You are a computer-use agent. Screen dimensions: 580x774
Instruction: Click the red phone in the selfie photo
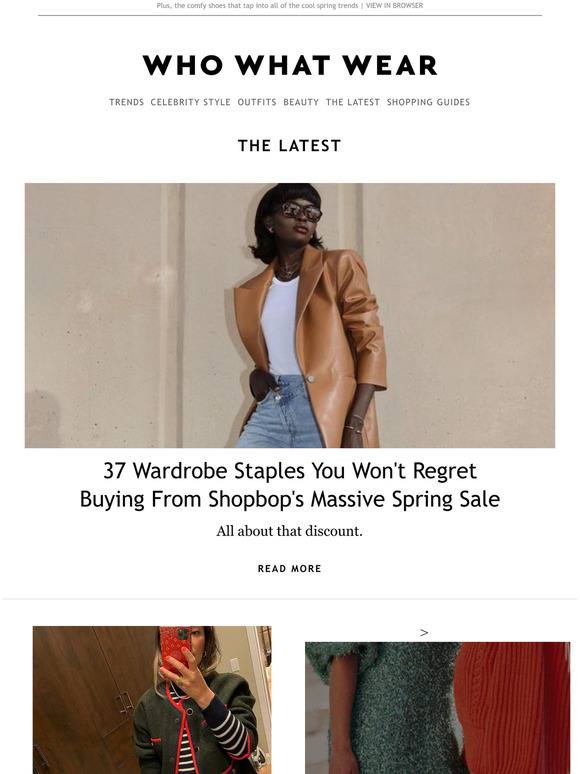(175, 649)
